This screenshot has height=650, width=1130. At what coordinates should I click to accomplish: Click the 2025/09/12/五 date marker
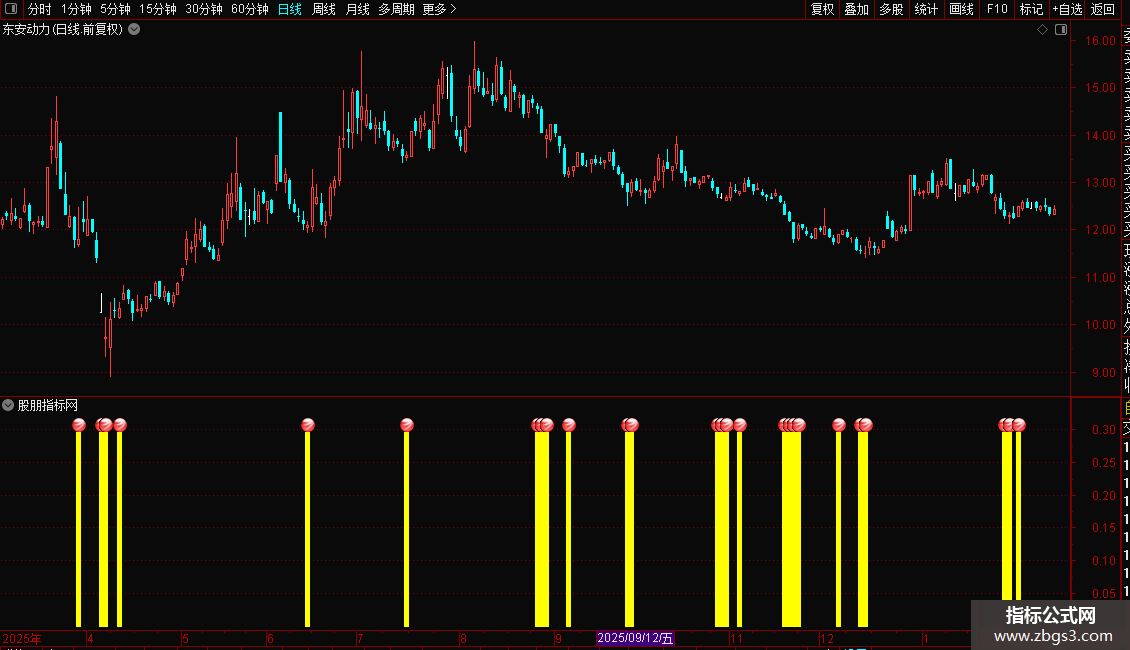[635, 638]
